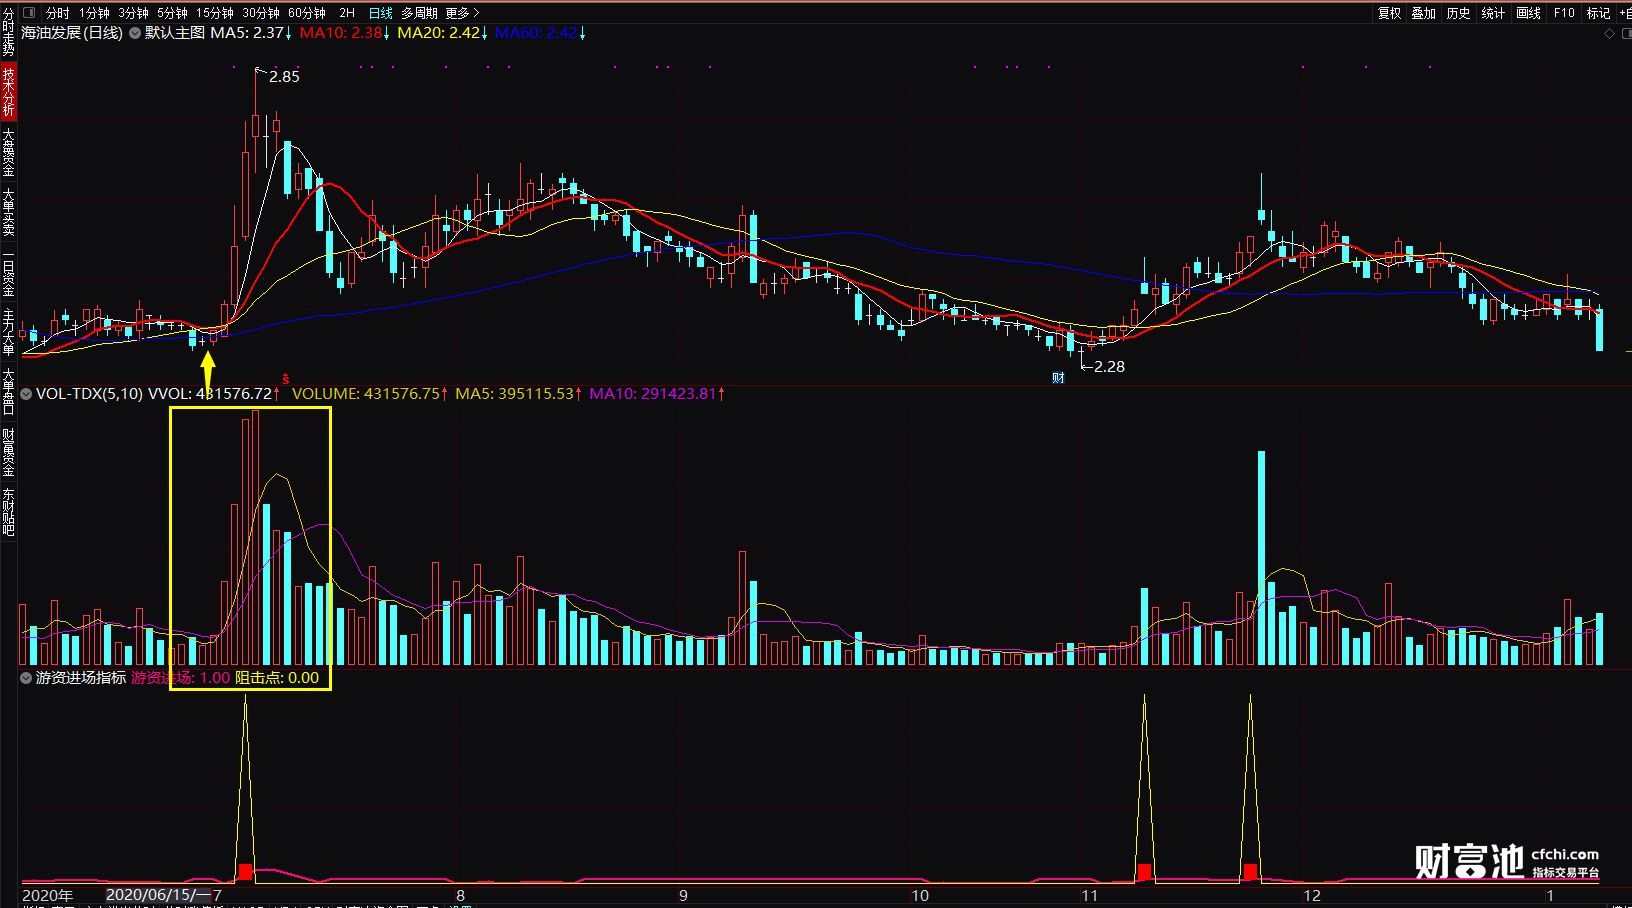The height and width of the screenshot is (908, 1632).
Task: Open 分时走势 in the left sidebar
Action: [8, 31]
